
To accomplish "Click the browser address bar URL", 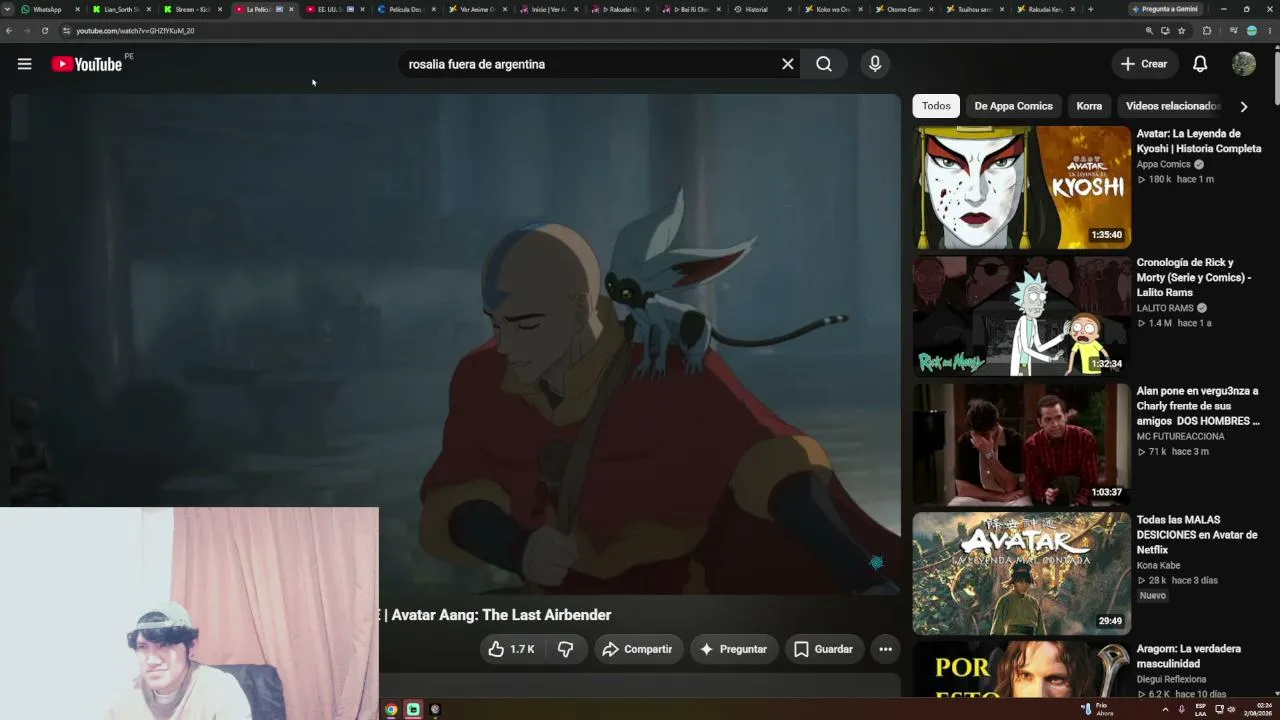I will coord(136,31).
